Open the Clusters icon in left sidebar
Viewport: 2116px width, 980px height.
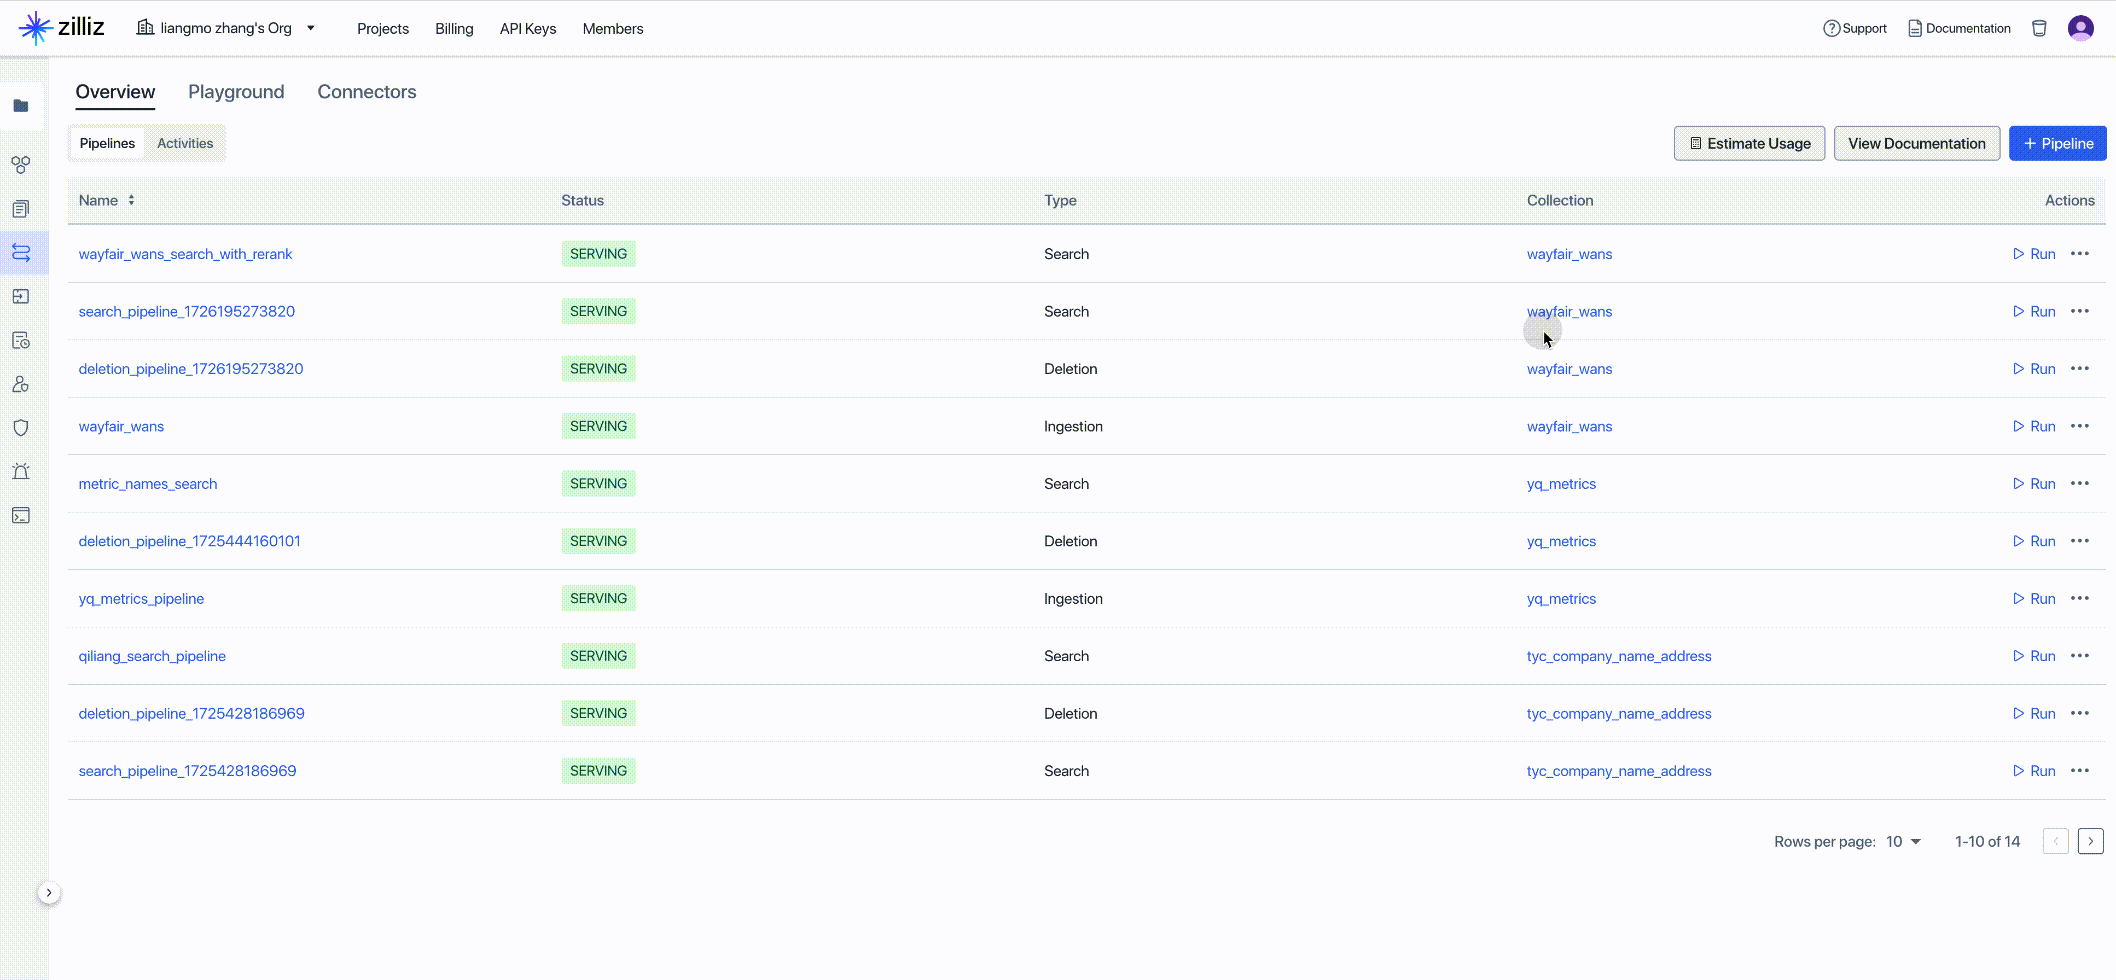coord(21,164)
